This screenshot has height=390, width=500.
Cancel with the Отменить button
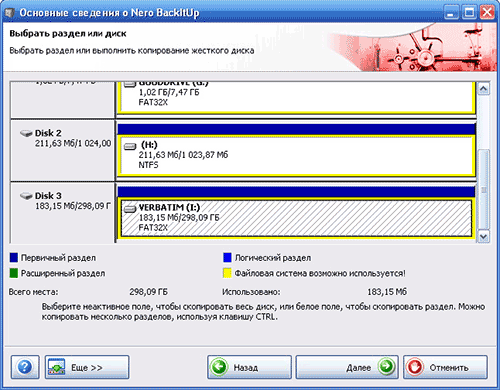click(445, 367)
